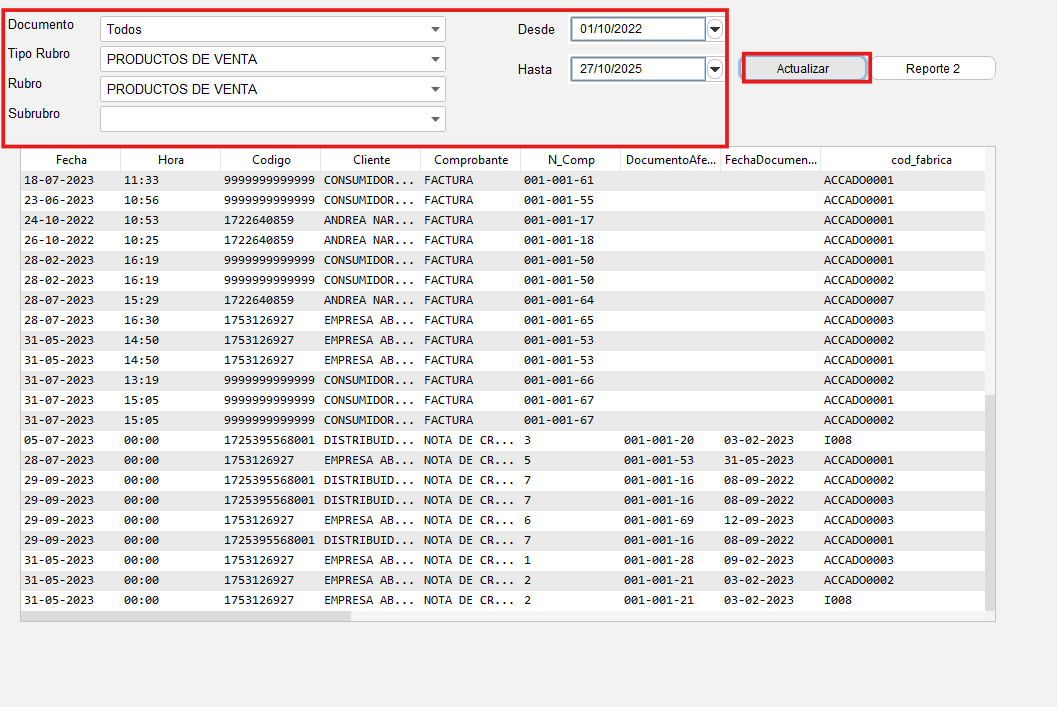Click the Hora column header
This screenshot has height=707, width=1057.
tap(171, 160)
